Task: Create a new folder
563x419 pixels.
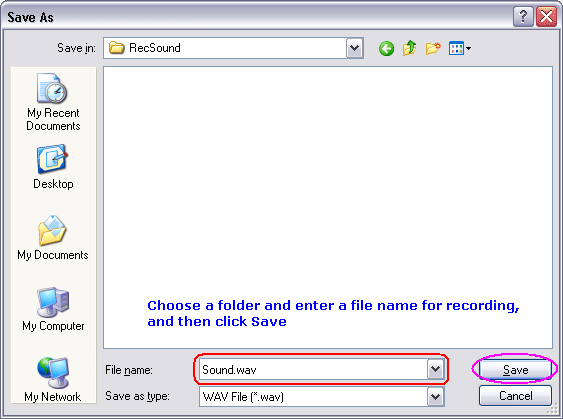Action: (433, 48)
